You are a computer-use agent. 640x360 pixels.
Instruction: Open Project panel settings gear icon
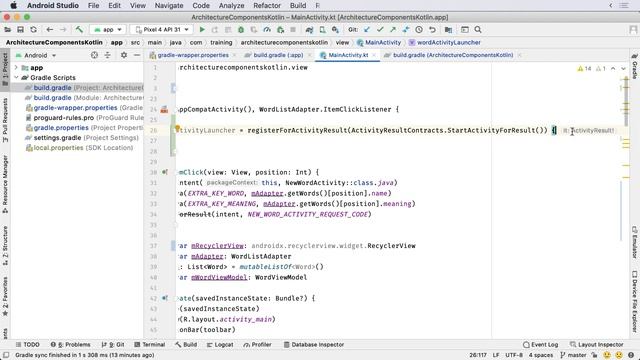[x=124, y=55]
